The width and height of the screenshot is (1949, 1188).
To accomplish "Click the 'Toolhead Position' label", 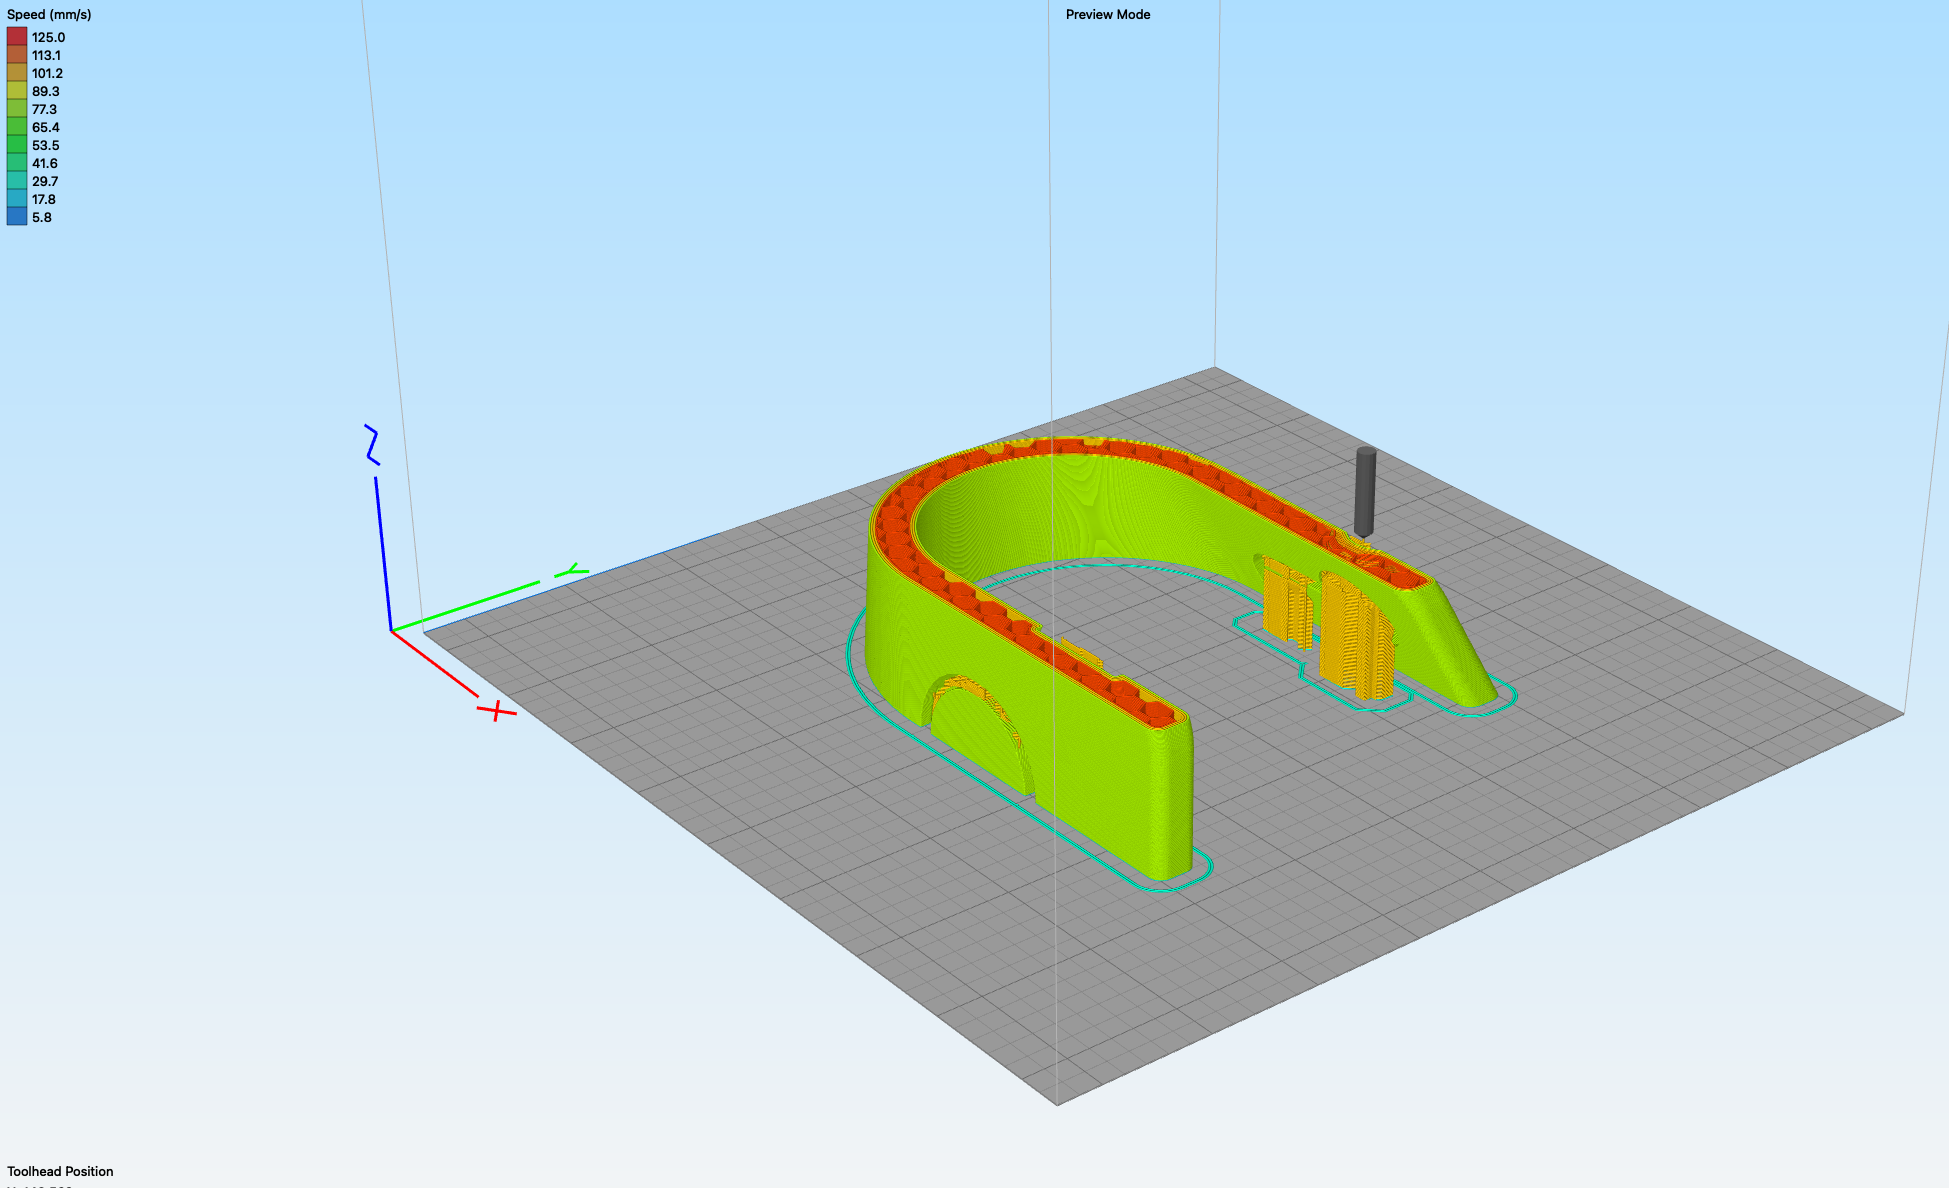I will pos(60,1171).
